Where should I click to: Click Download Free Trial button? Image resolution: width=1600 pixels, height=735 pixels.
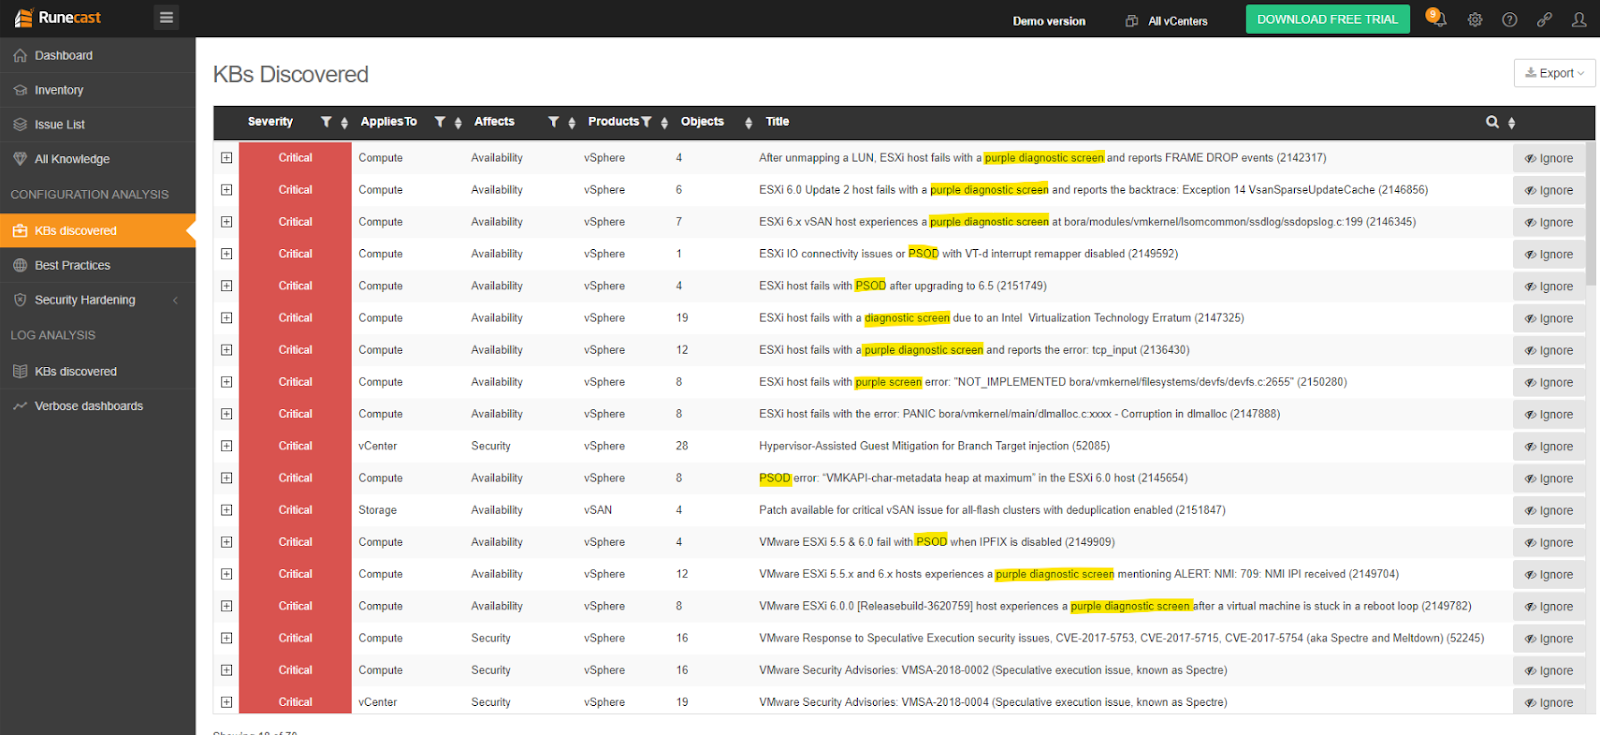[1327, 19]
